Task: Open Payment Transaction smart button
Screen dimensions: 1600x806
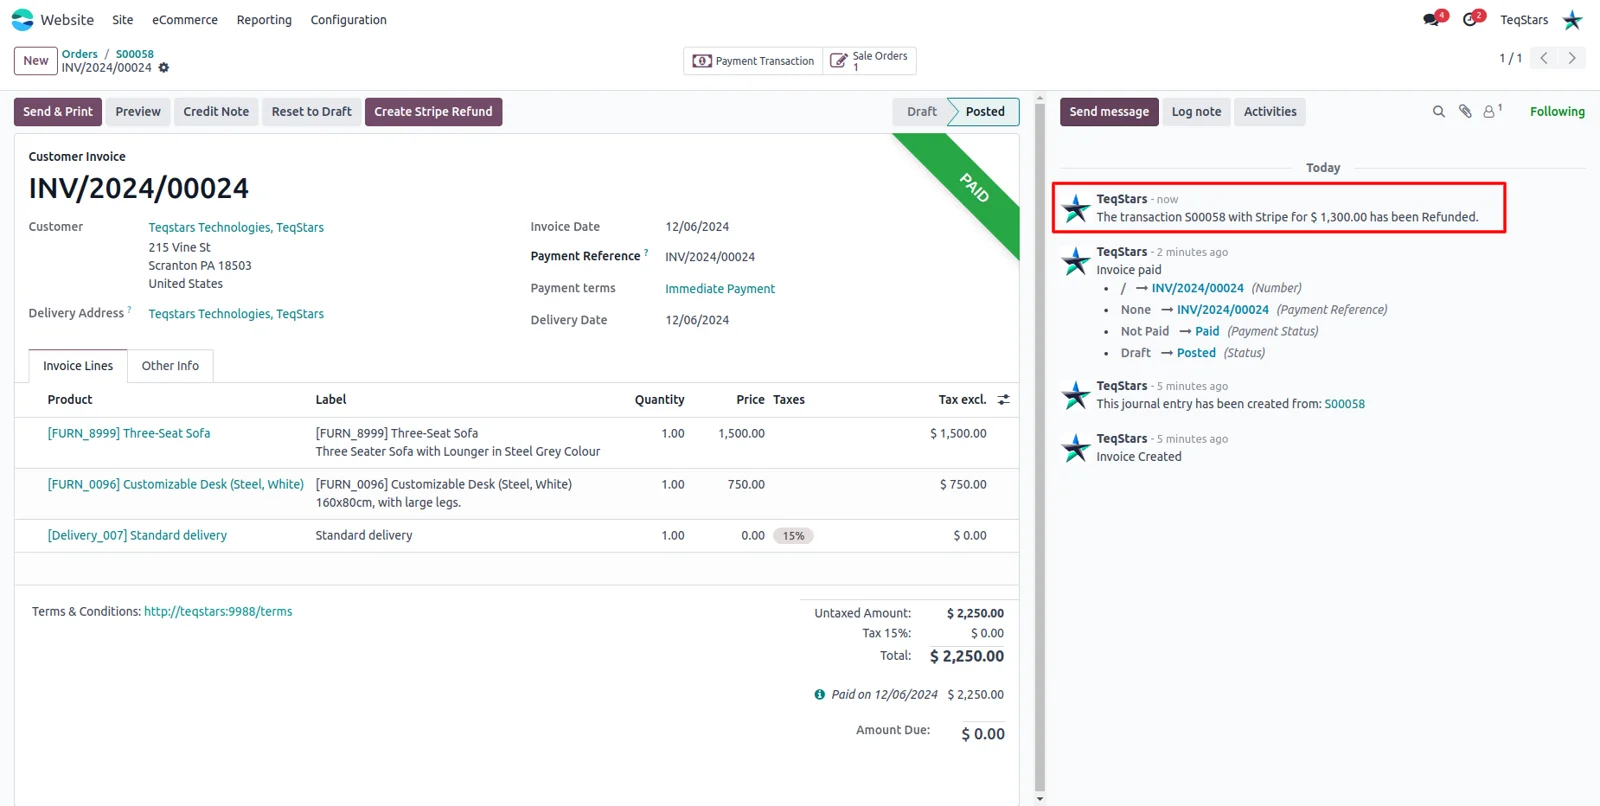Action: [x=754, y=61]
